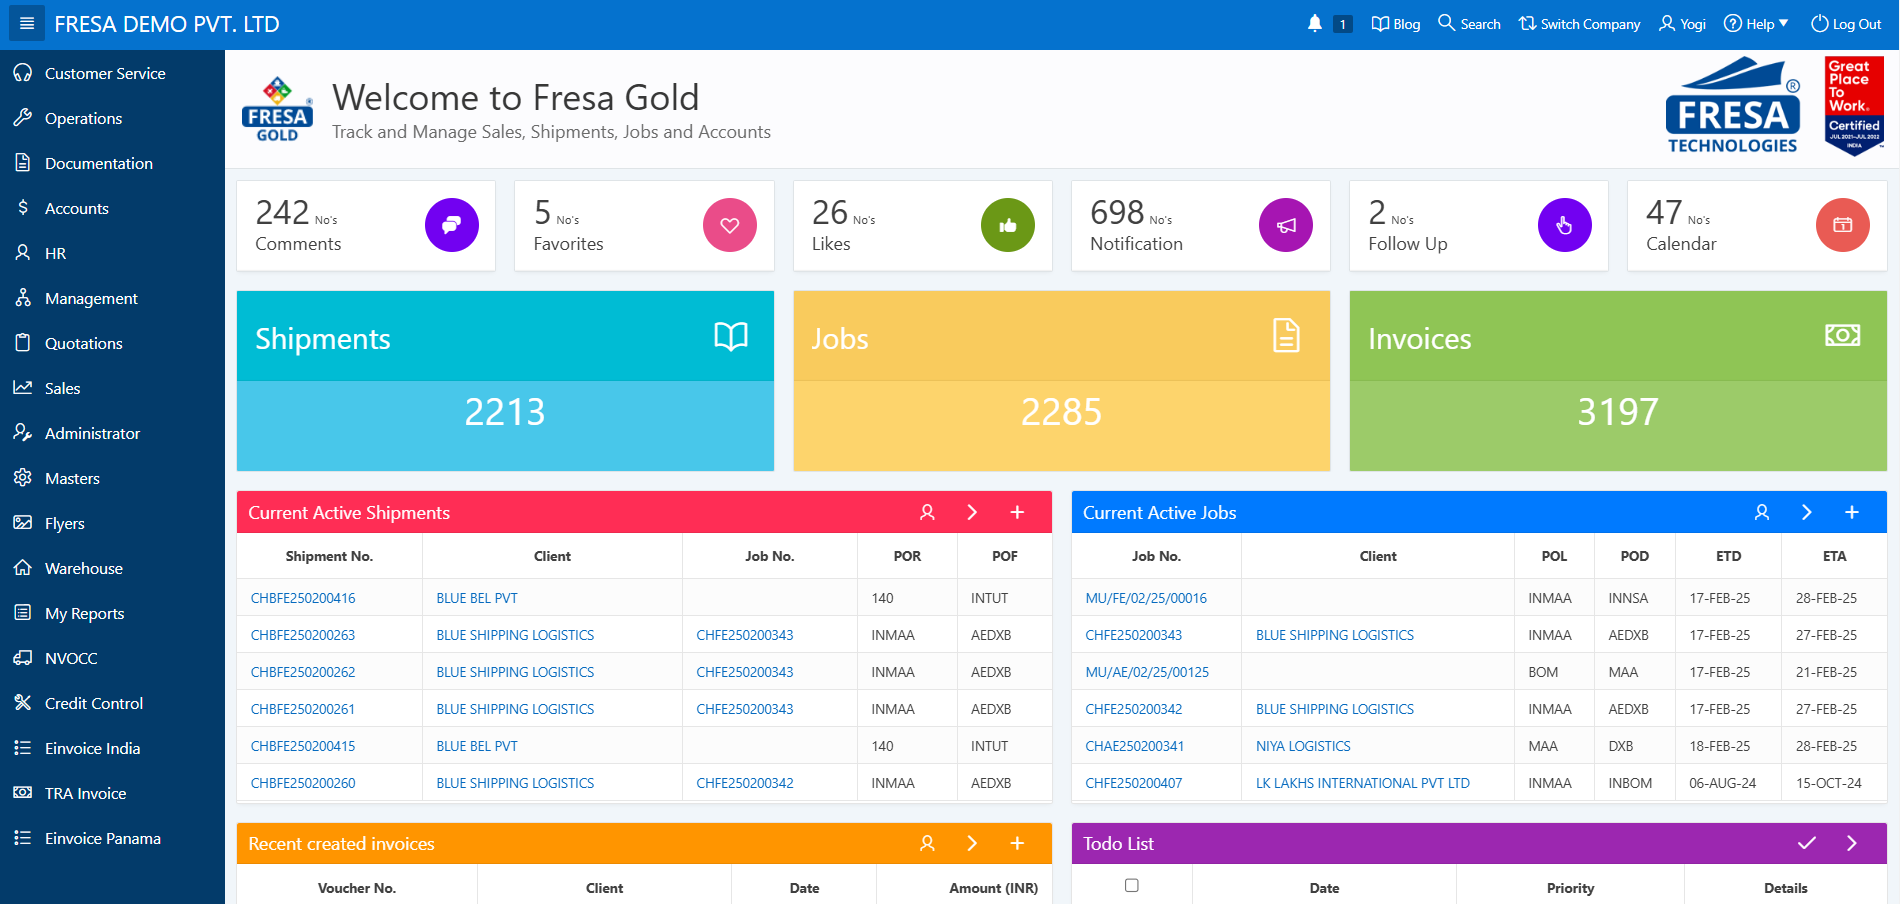
Task: Open Warehouse menu
Action: [x=112, y=568]
